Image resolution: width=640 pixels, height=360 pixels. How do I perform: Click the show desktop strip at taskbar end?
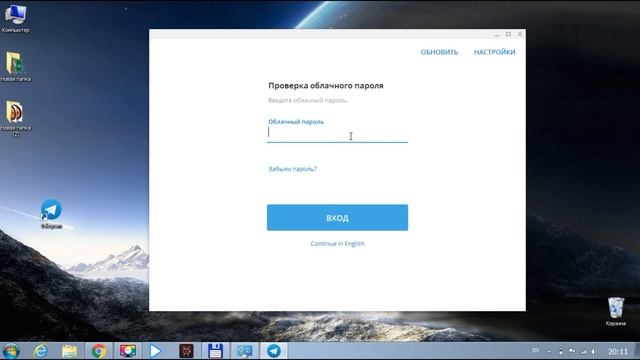(637, 351)
